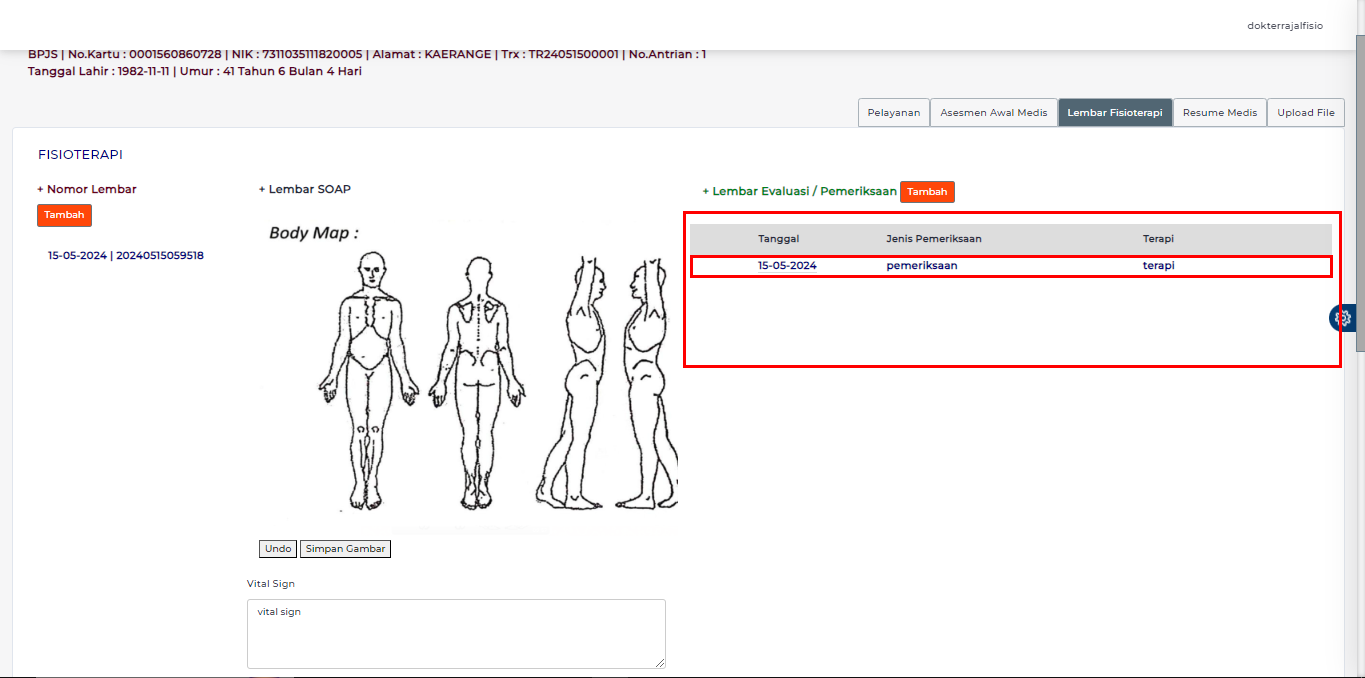The height and width of the screenshot is (678, 1365).
Task: Select the Lembar Fisioterapi tab
Action: pos(1114,113)
